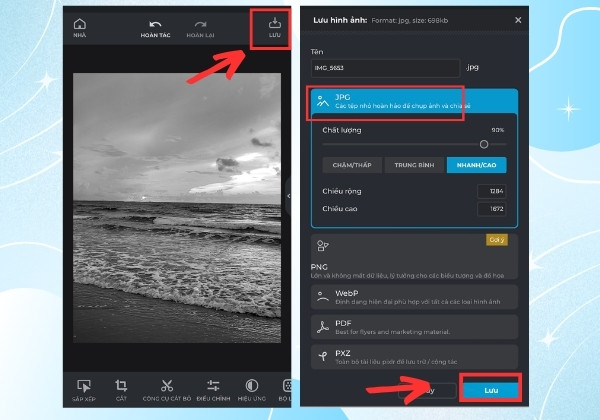Click the blue Lưu save button

point(491,390)
